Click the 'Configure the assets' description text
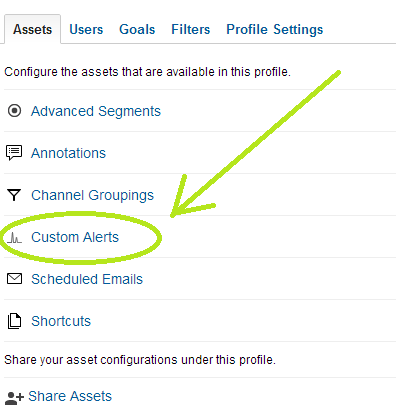The width and height of the screenshot is (396, 420). [147, 72]
